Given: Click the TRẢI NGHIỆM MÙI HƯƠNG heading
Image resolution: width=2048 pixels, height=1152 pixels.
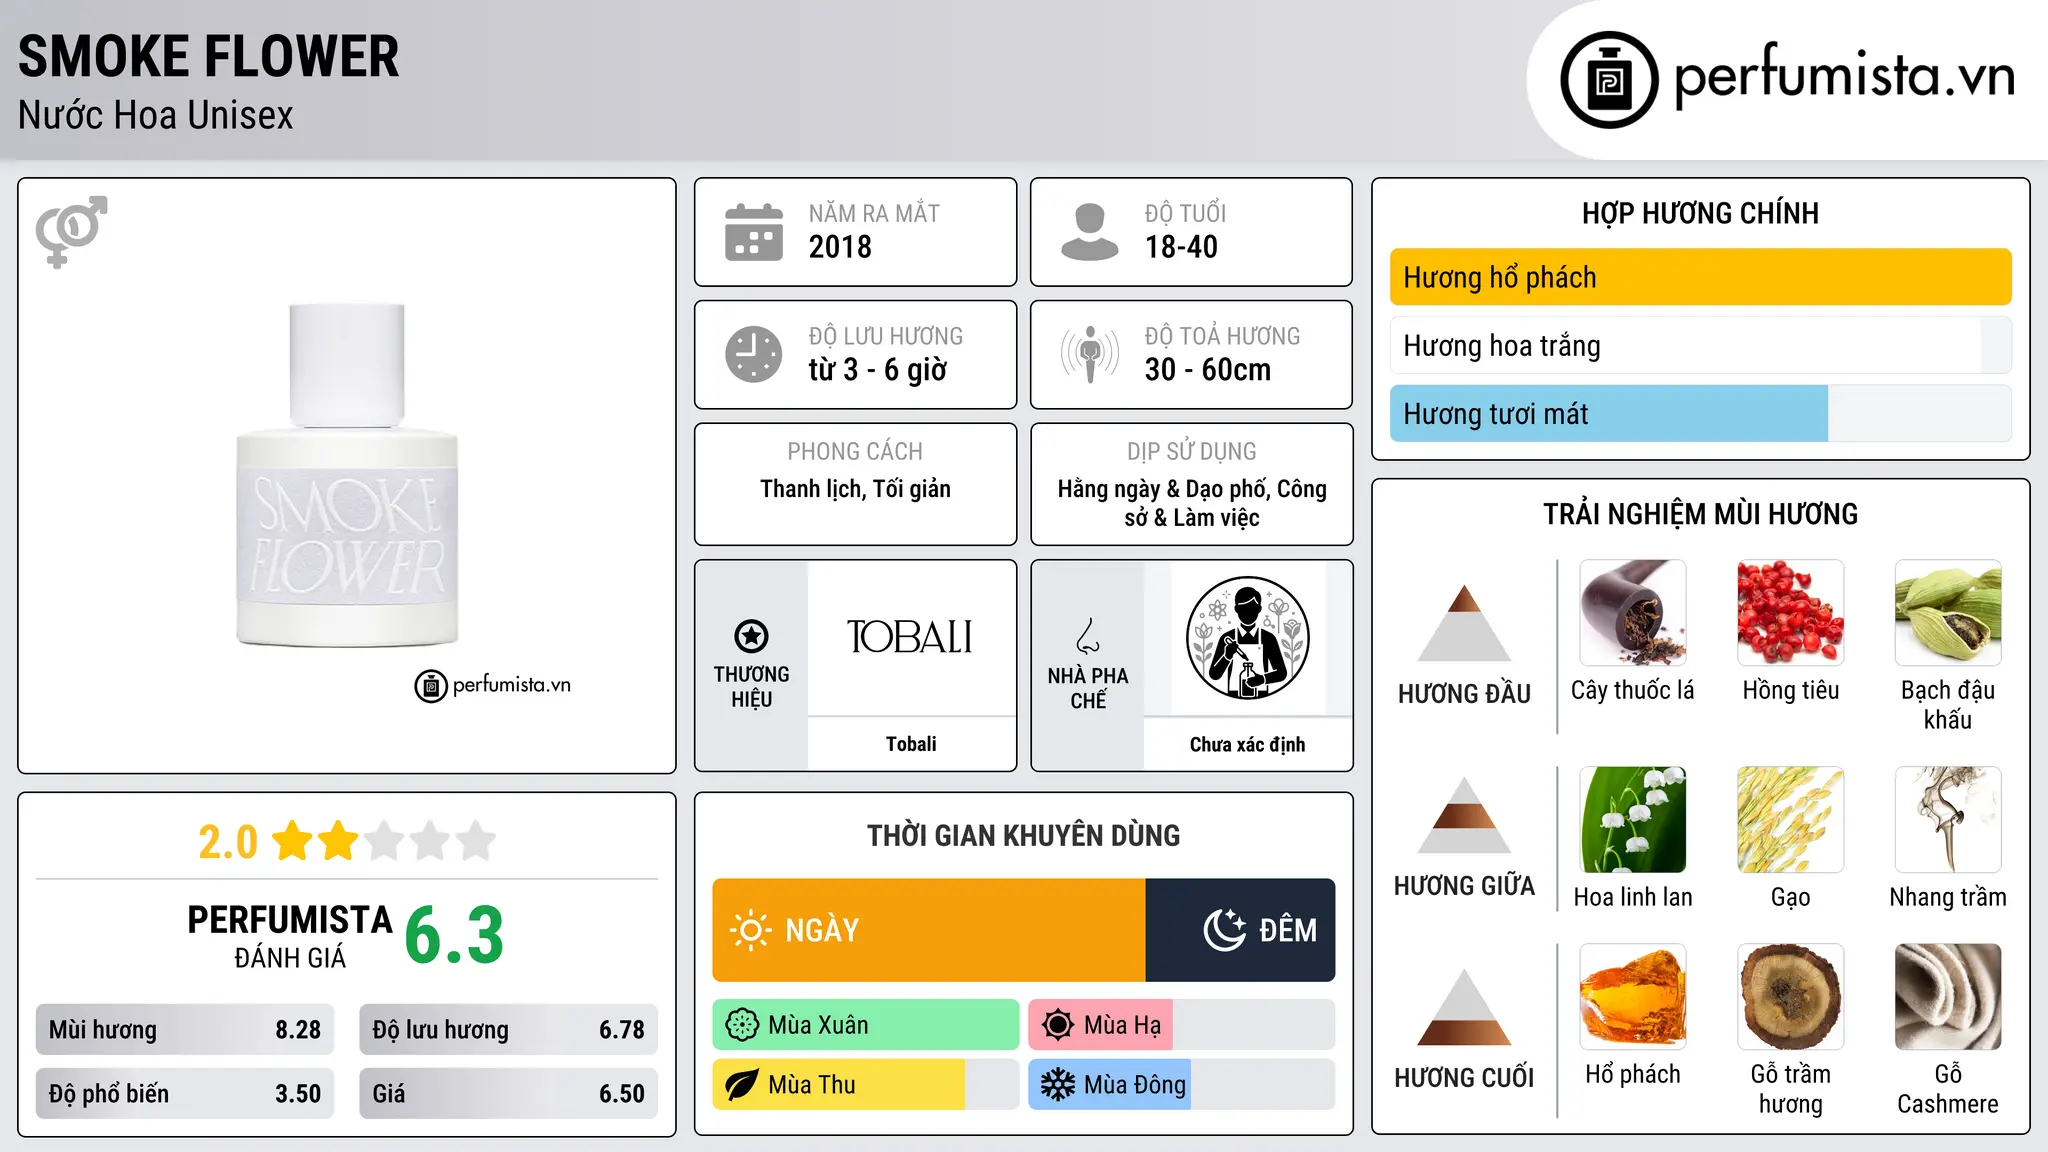Looking at the screenshot, I should (x=1700, y=515).
